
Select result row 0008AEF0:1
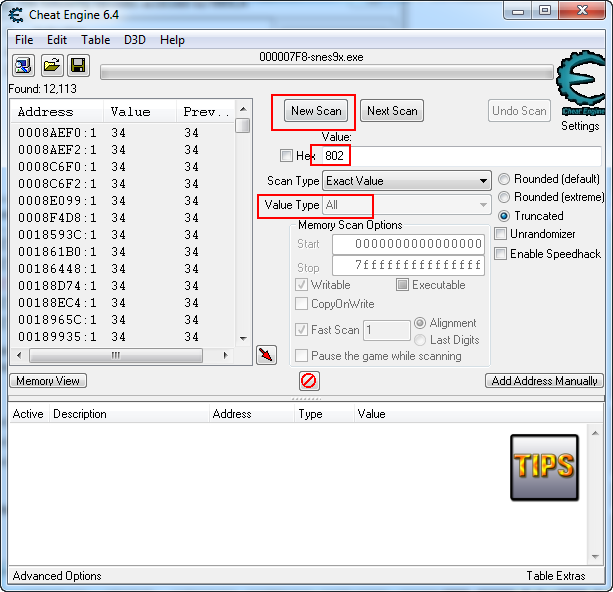click(123, 133)
